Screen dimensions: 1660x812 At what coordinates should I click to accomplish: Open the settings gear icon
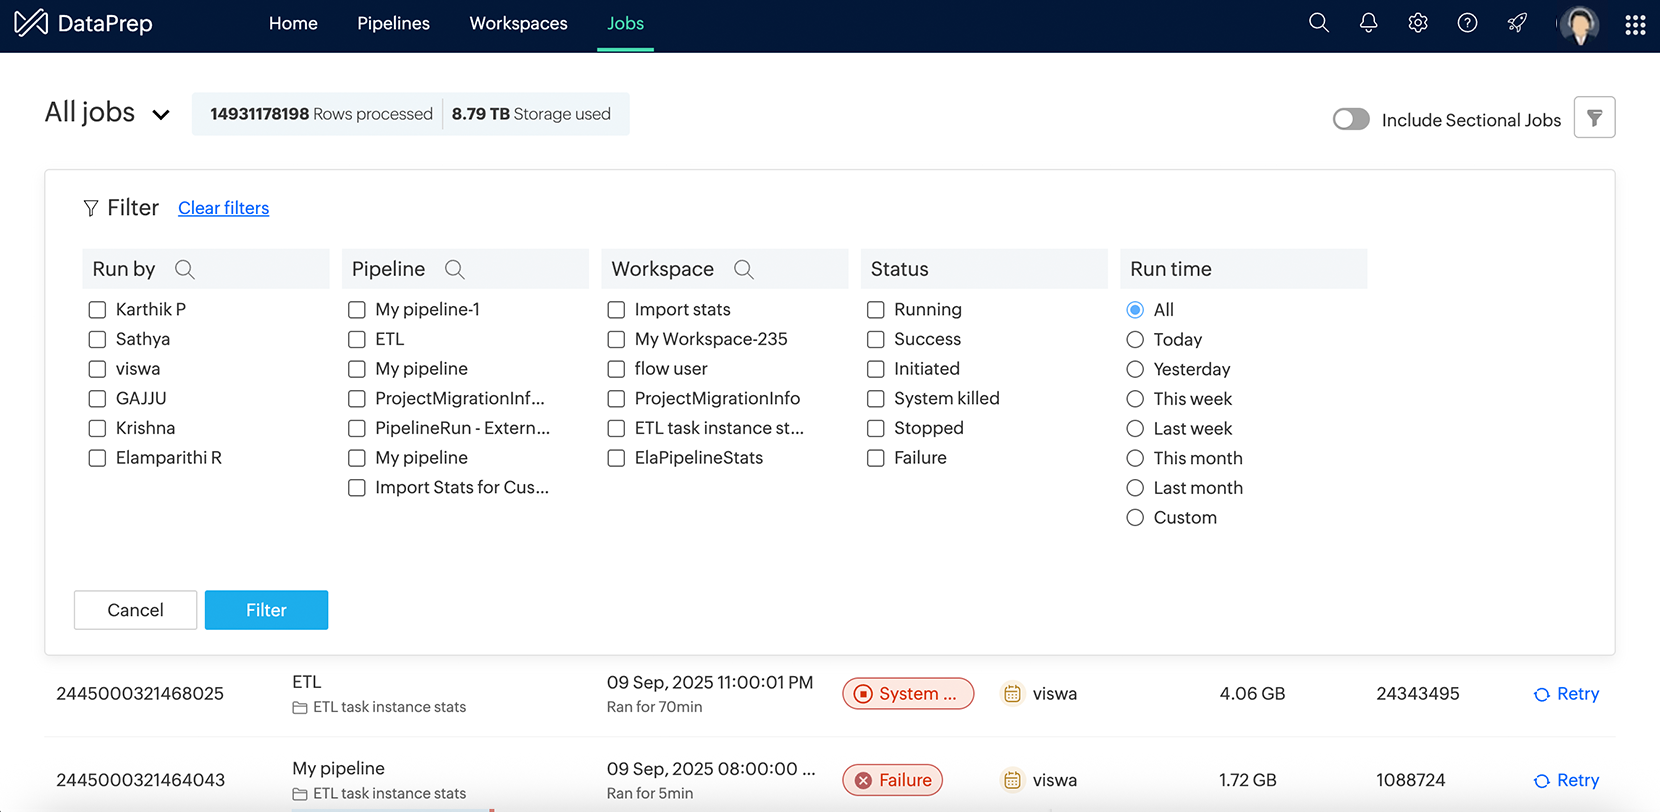click(1417, 23)
